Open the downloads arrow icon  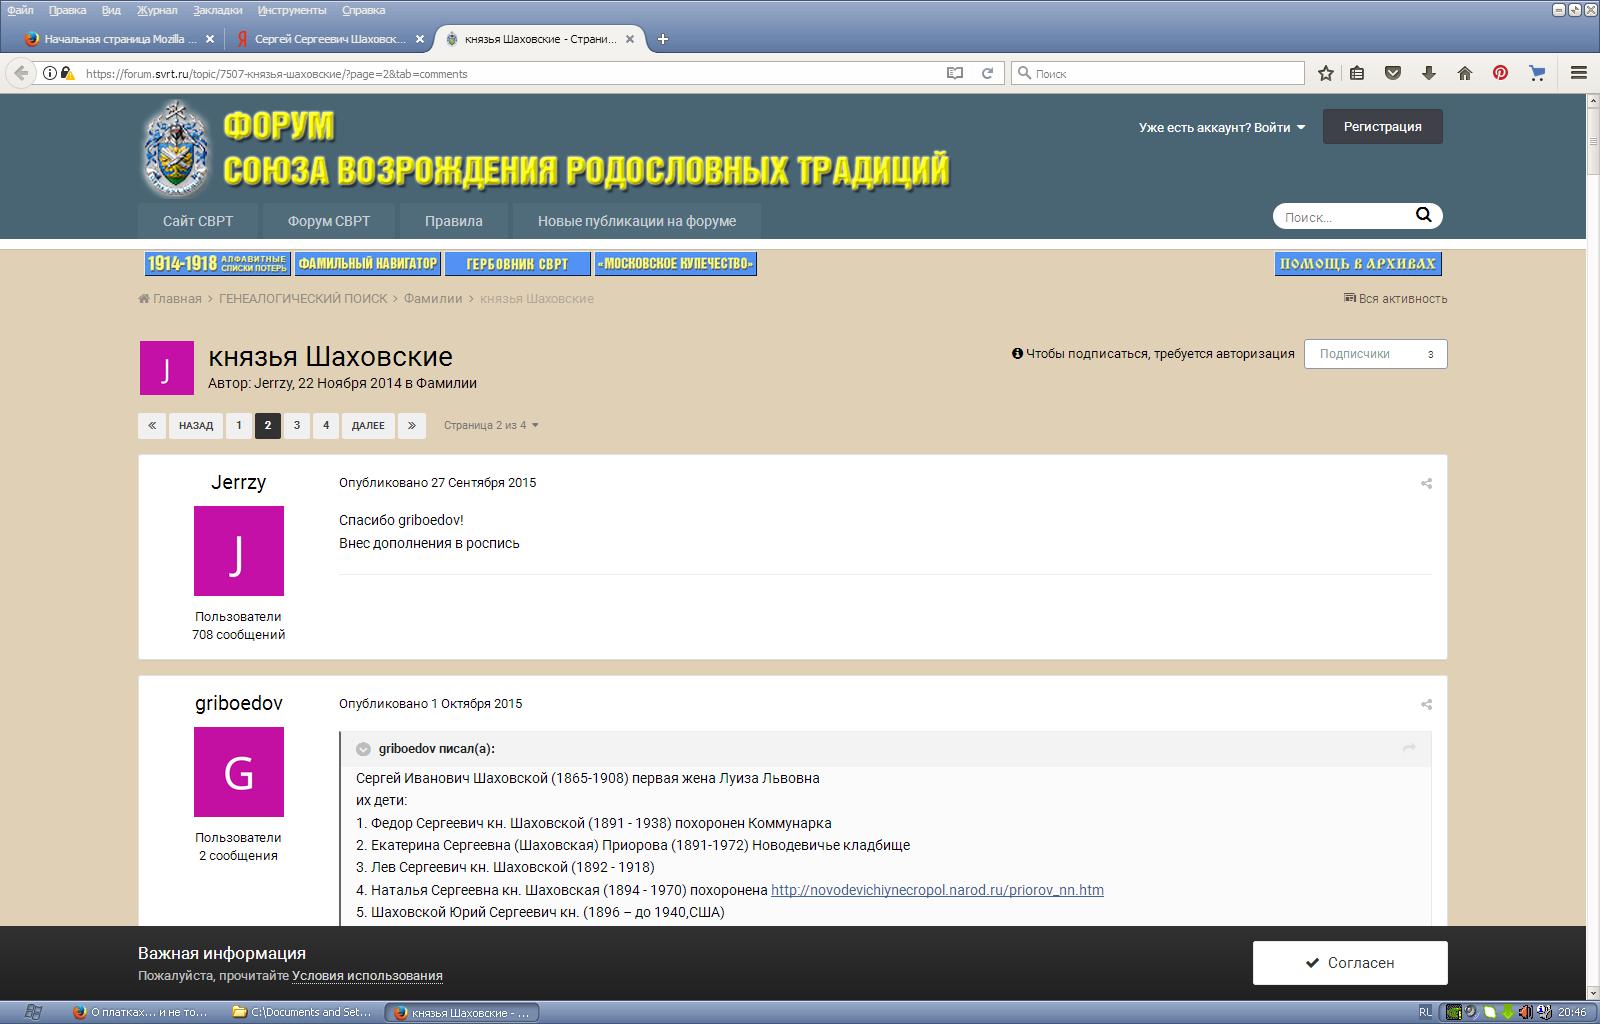[x=1428, y=73]
